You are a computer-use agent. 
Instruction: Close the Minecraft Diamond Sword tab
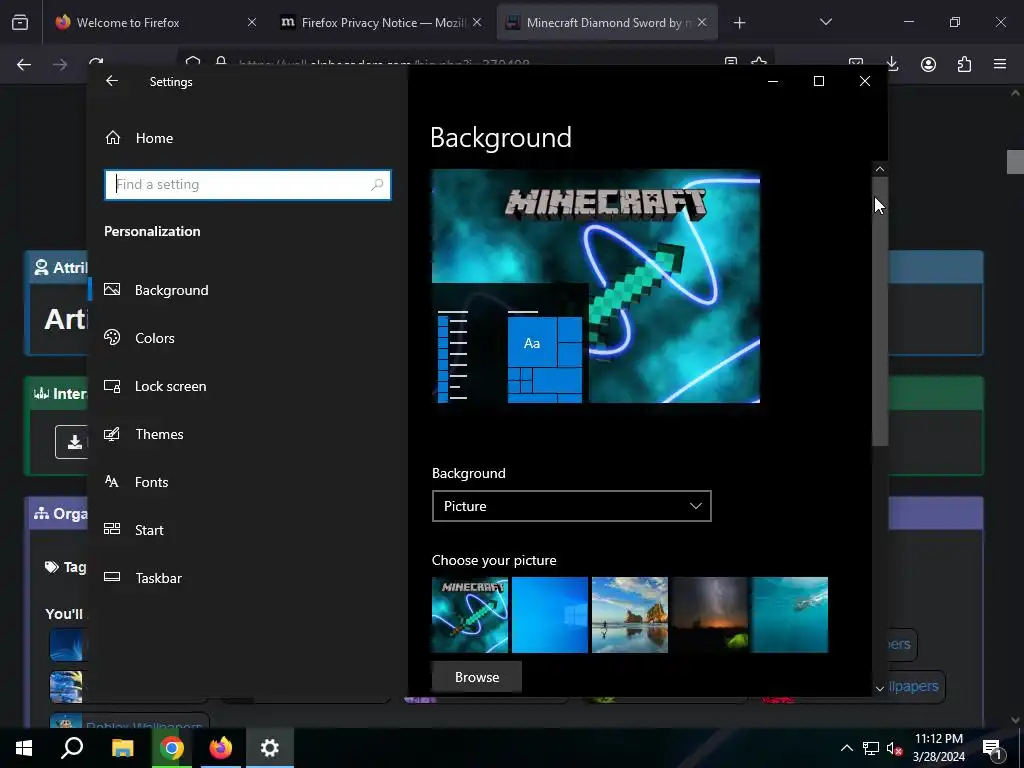(702, 22)
